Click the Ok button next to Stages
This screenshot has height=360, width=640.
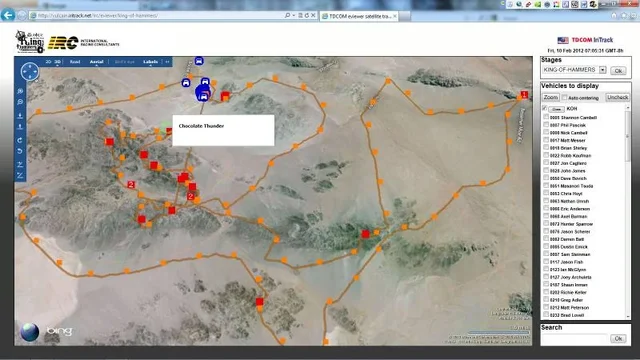pyautogui.click(x=618, y=71)
